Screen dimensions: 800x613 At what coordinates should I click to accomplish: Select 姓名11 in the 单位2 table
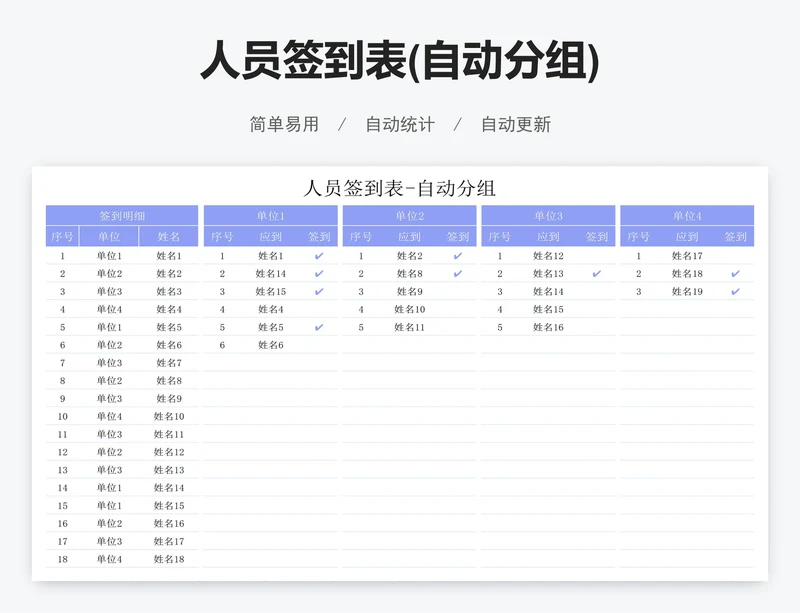tap(409, 327)
